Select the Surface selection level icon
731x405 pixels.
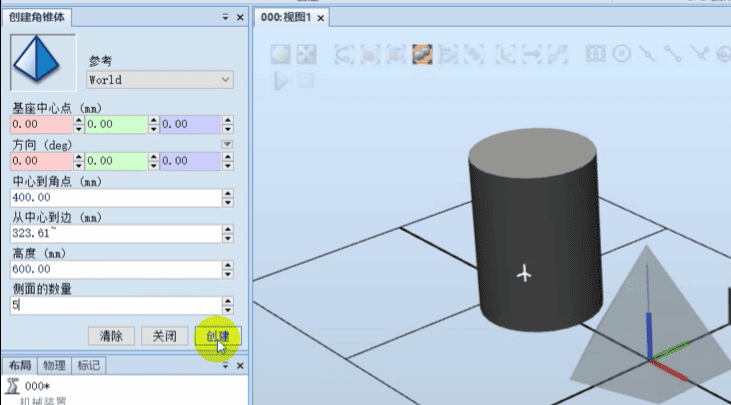(370, 54)
